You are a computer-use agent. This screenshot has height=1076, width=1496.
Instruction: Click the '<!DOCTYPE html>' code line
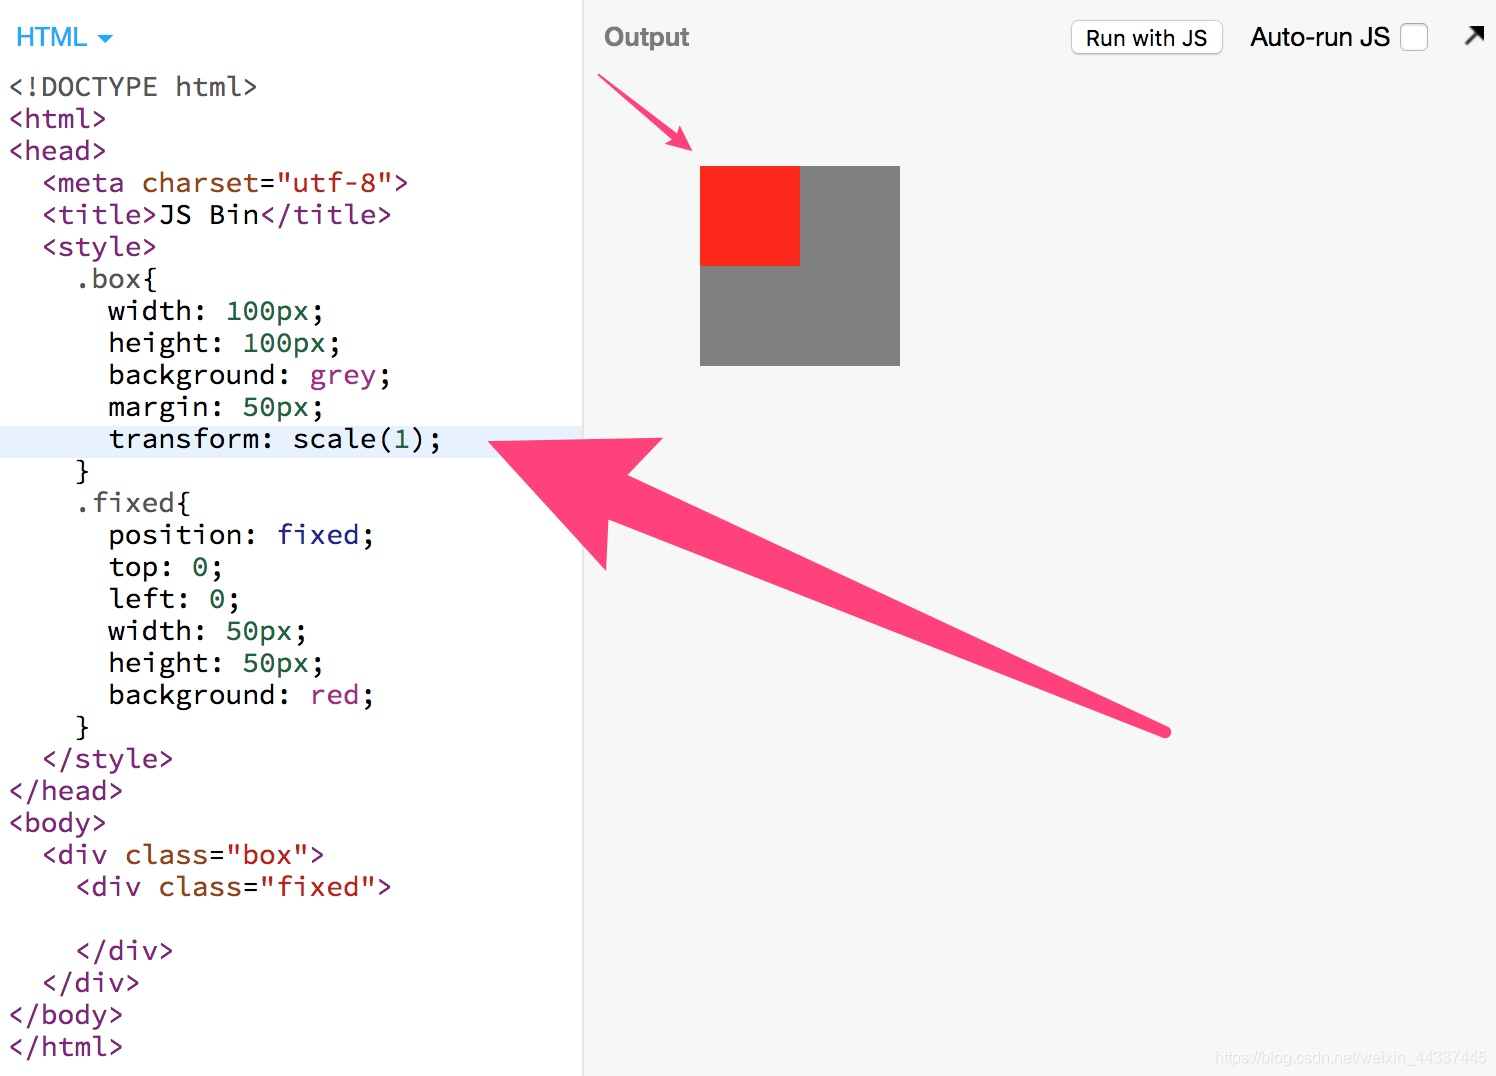pyautogui.click(x=133, y=87)
